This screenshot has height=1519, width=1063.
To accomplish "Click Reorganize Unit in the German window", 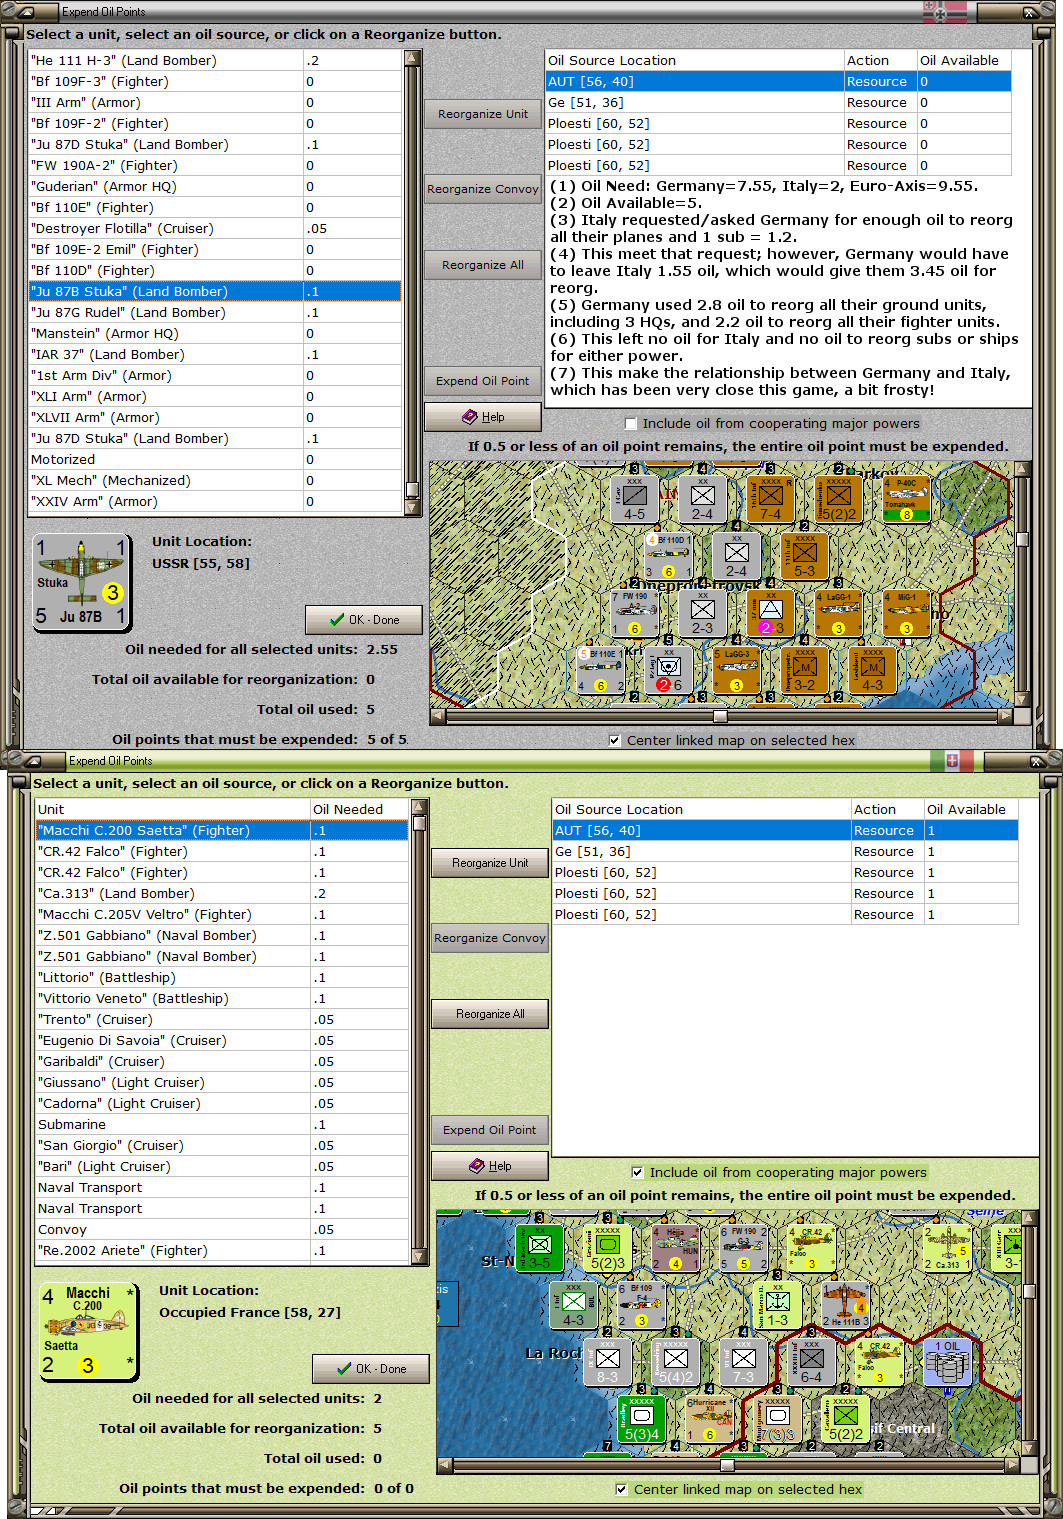I will click(x=483, y=114).
